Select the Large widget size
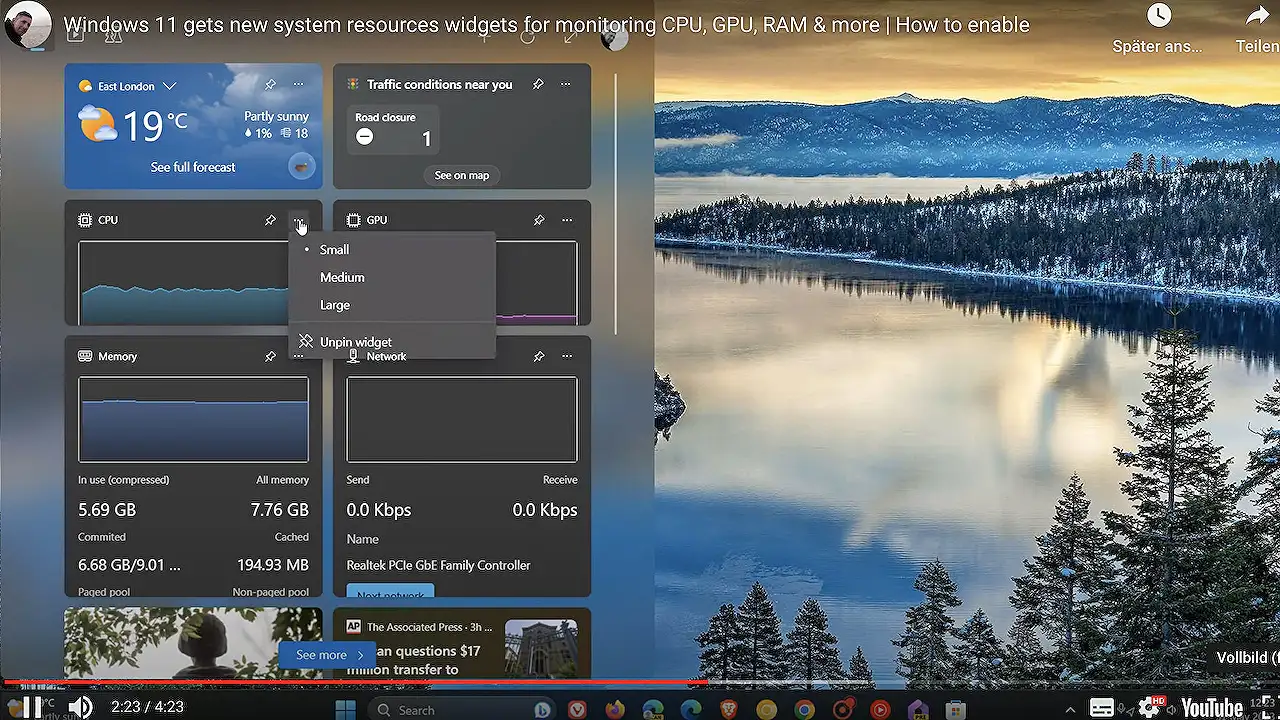 click(x=335, y=305)
